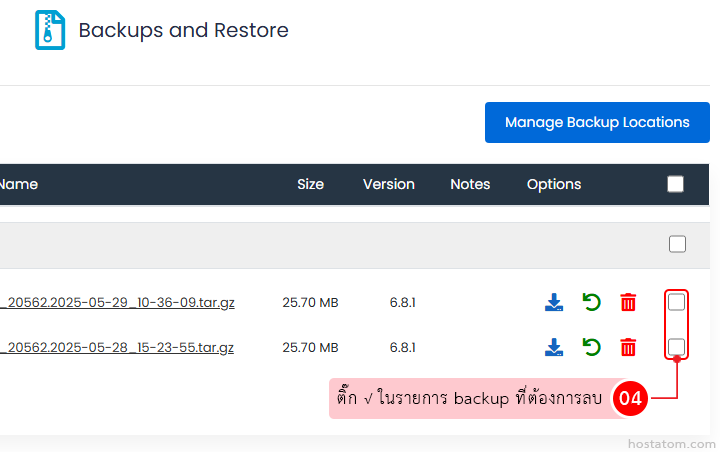Image resolution: width=720 pixels, height=452 pixels.
Task: Select the 2025-05-28 backup checkbox
Action: tap(677, 347)
